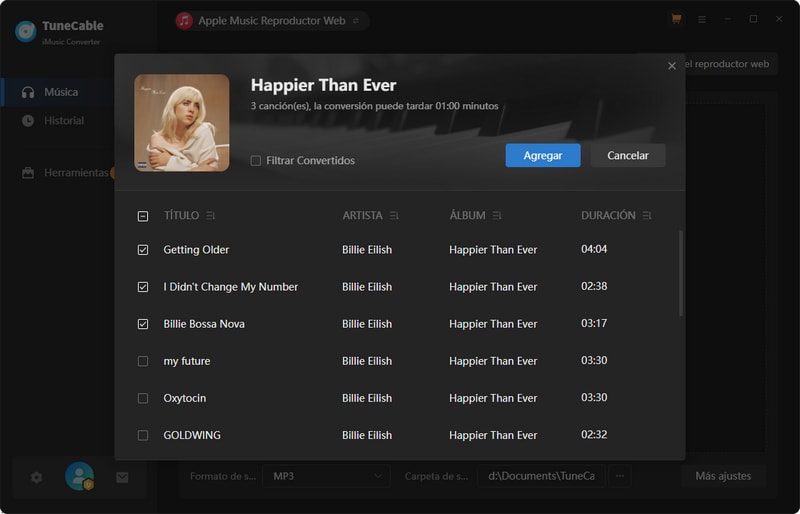Enable Filtrar Convertidos checkbox
The height and width of the screenshot is (514, 800).
pos(256,160)
